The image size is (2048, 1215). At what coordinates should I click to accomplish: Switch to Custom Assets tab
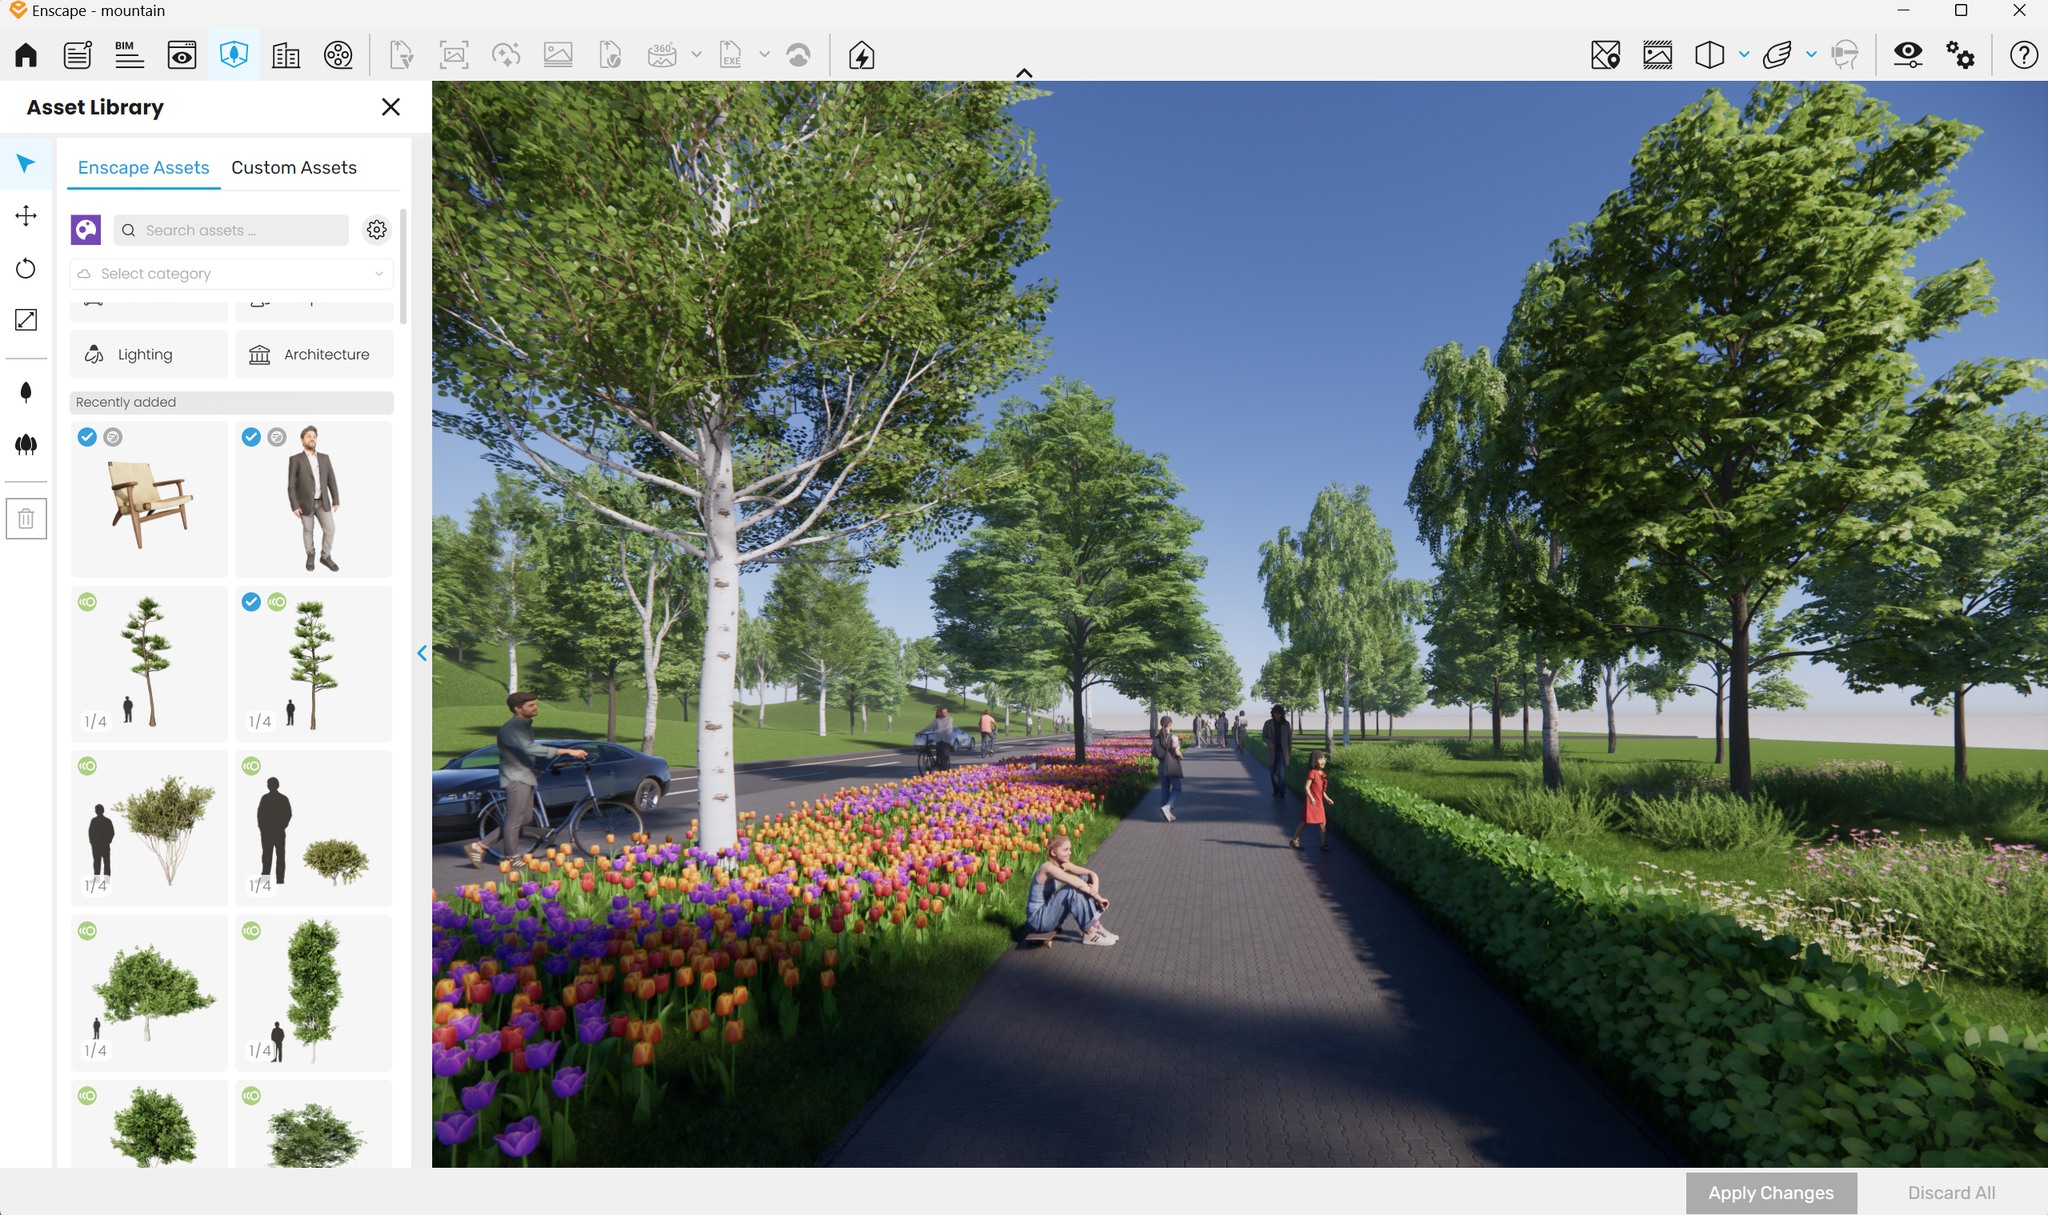pyautogui.click(x=294, y=168)
